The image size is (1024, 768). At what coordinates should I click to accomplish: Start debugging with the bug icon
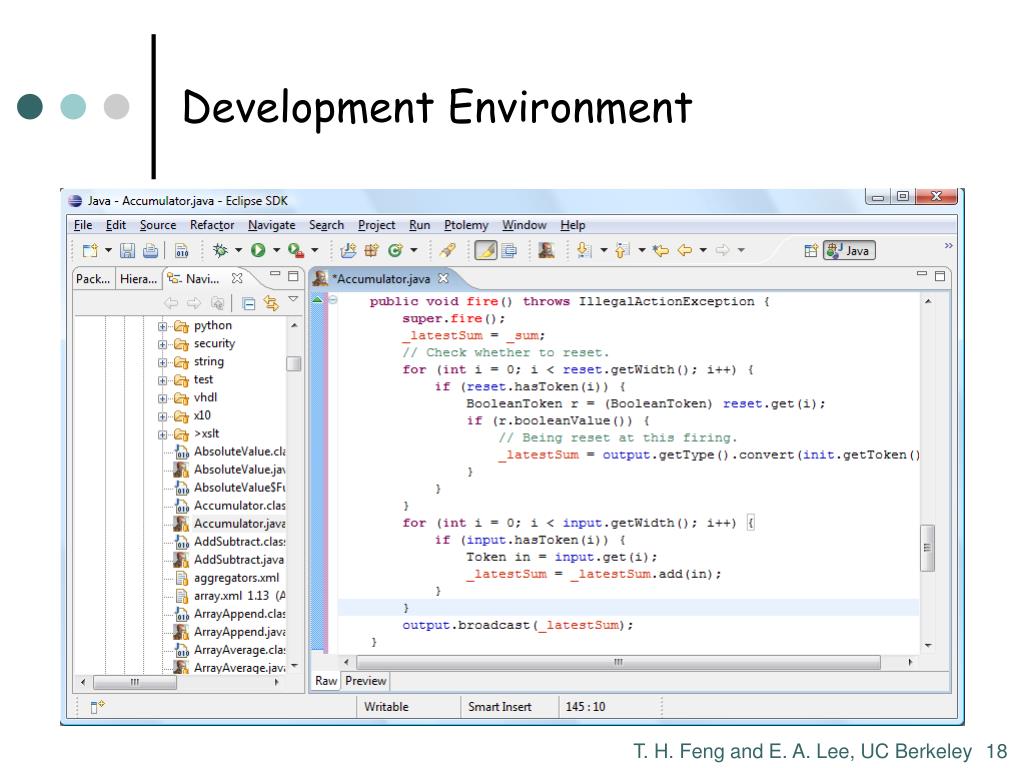click(x=220, y=250)
